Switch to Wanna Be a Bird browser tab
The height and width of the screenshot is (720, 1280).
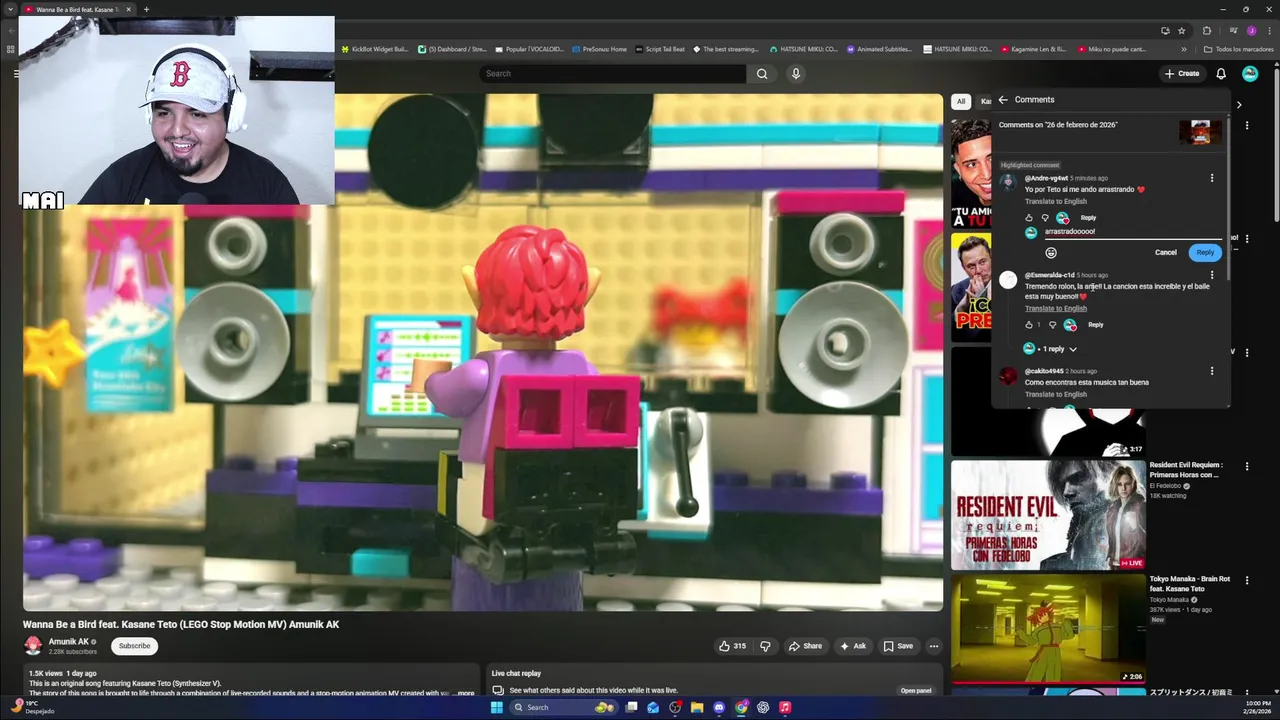point(77,9)
